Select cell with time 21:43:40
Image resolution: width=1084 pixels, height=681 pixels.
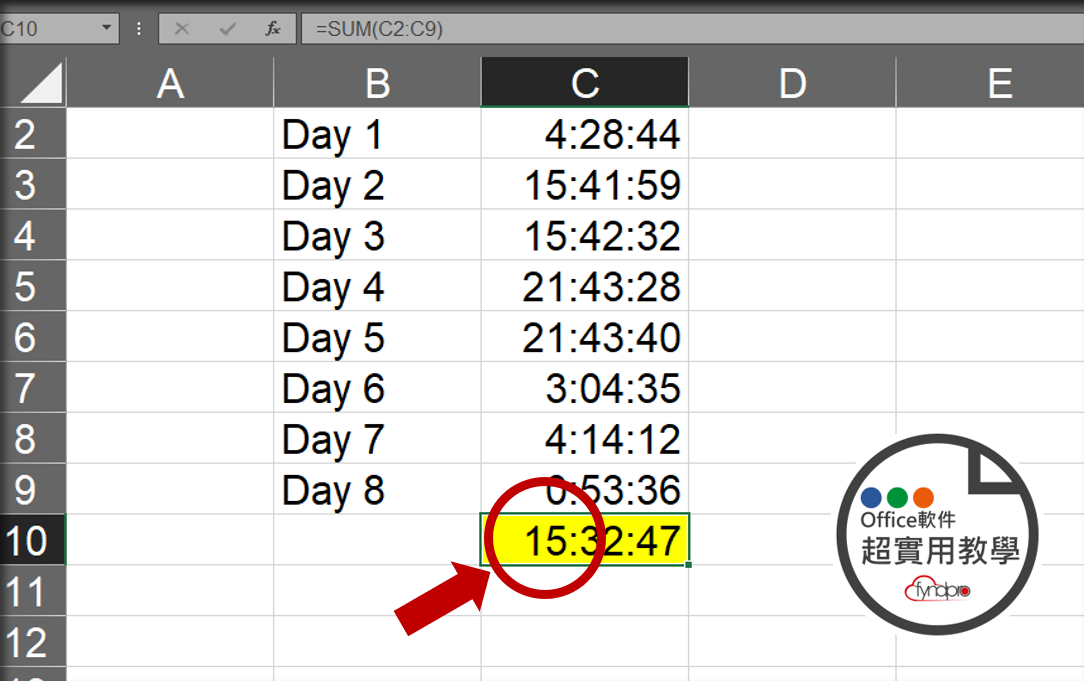click(x=585, y=337)
